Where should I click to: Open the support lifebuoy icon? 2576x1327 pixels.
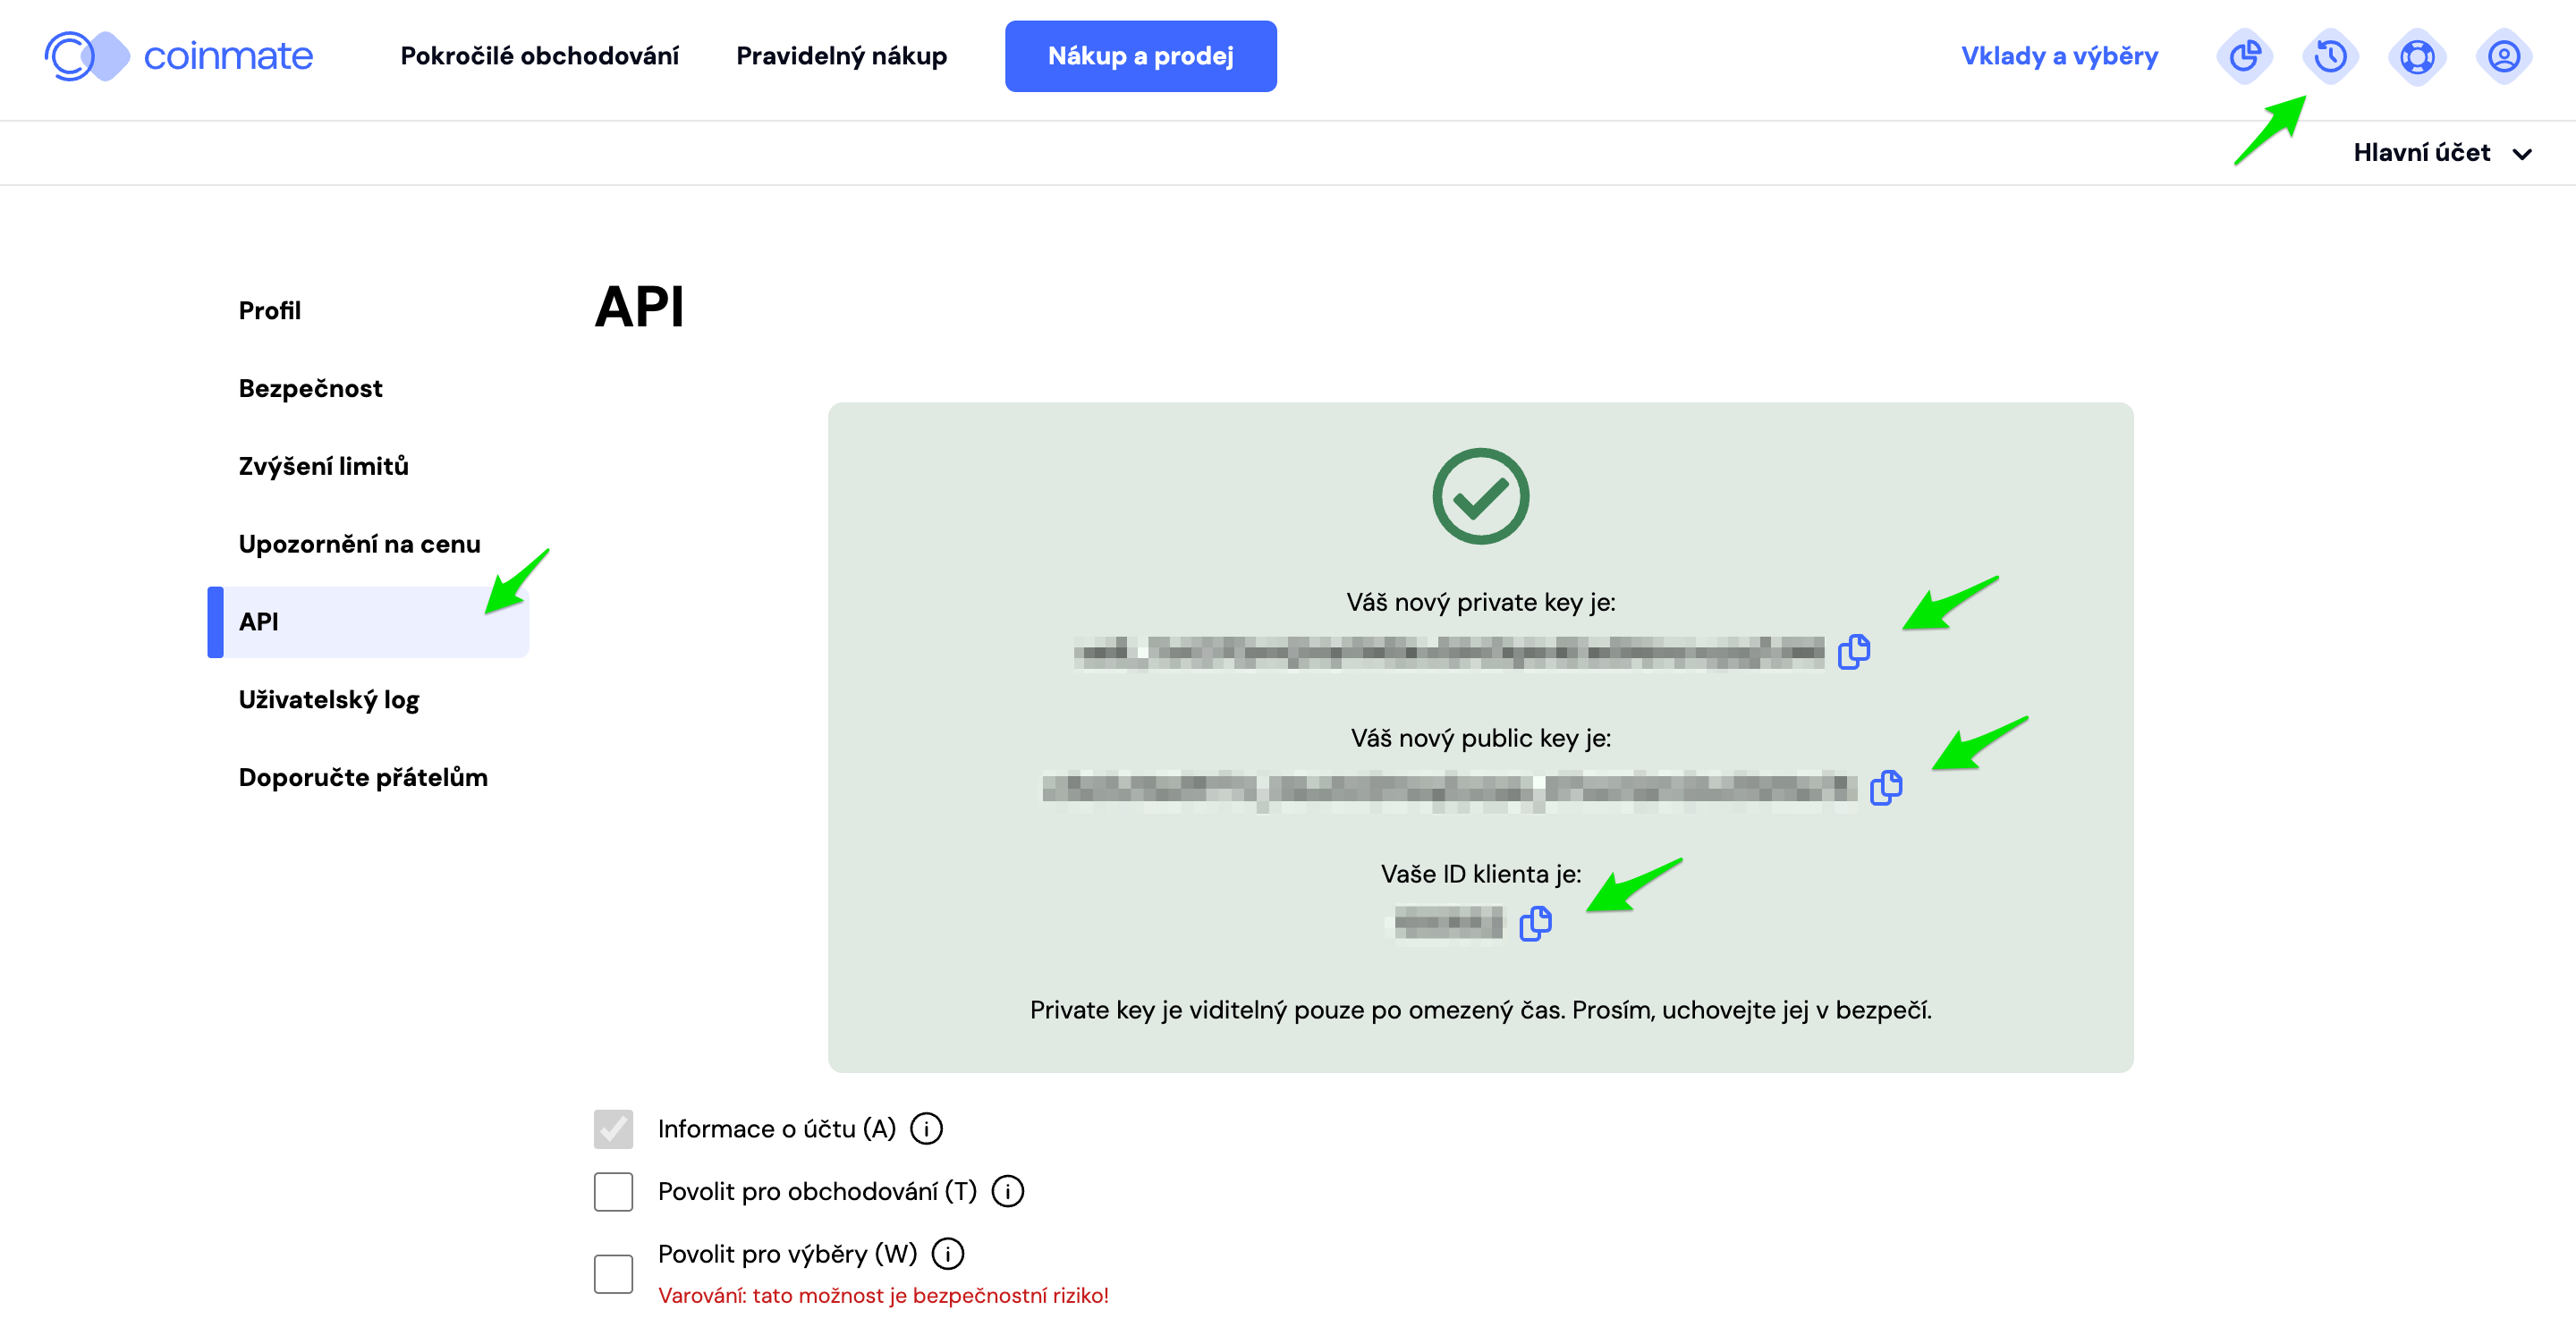2417,56
